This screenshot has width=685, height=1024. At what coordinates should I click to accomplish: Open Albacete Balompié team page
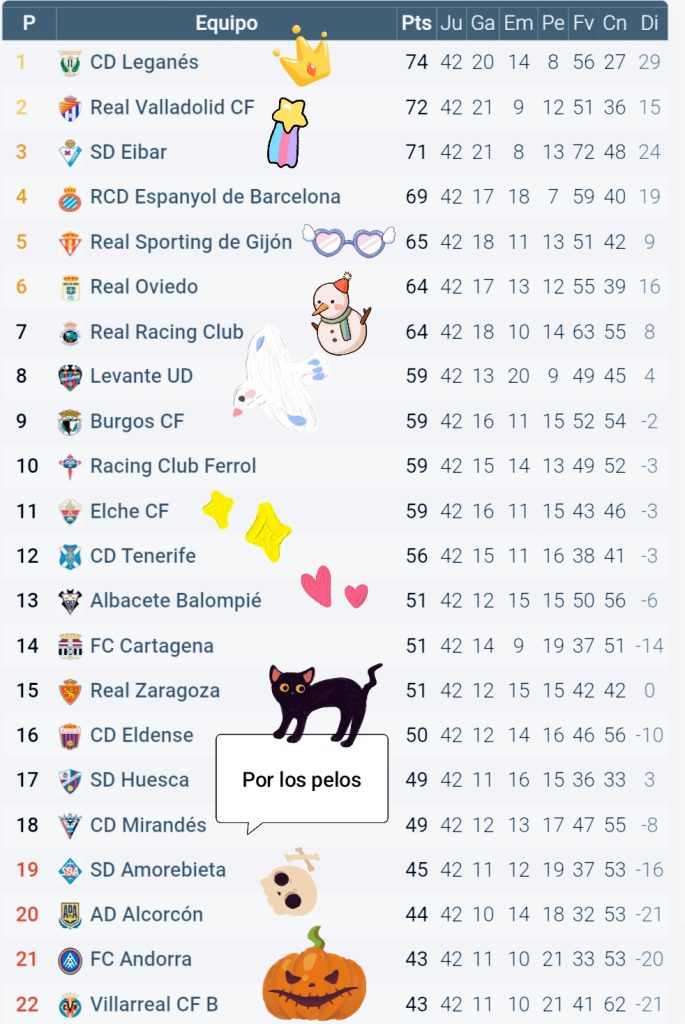(176, 600)
